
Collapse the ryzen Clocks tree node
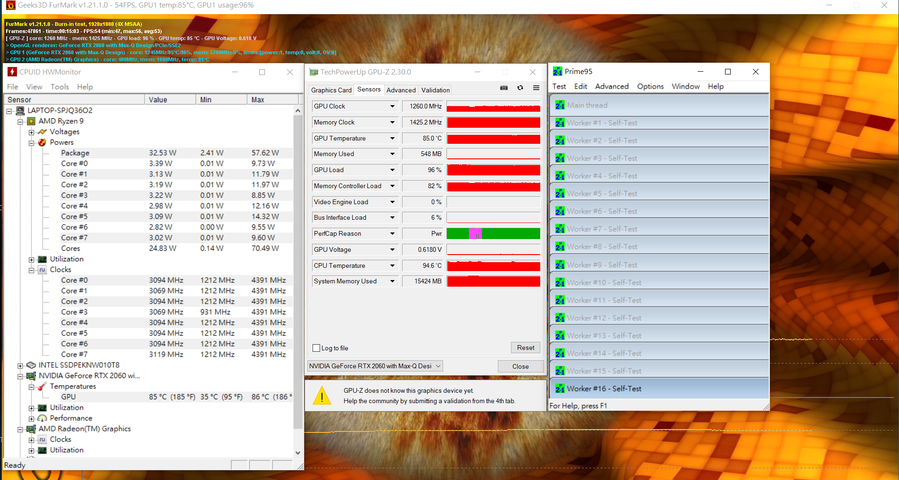(x=31, y=270)
